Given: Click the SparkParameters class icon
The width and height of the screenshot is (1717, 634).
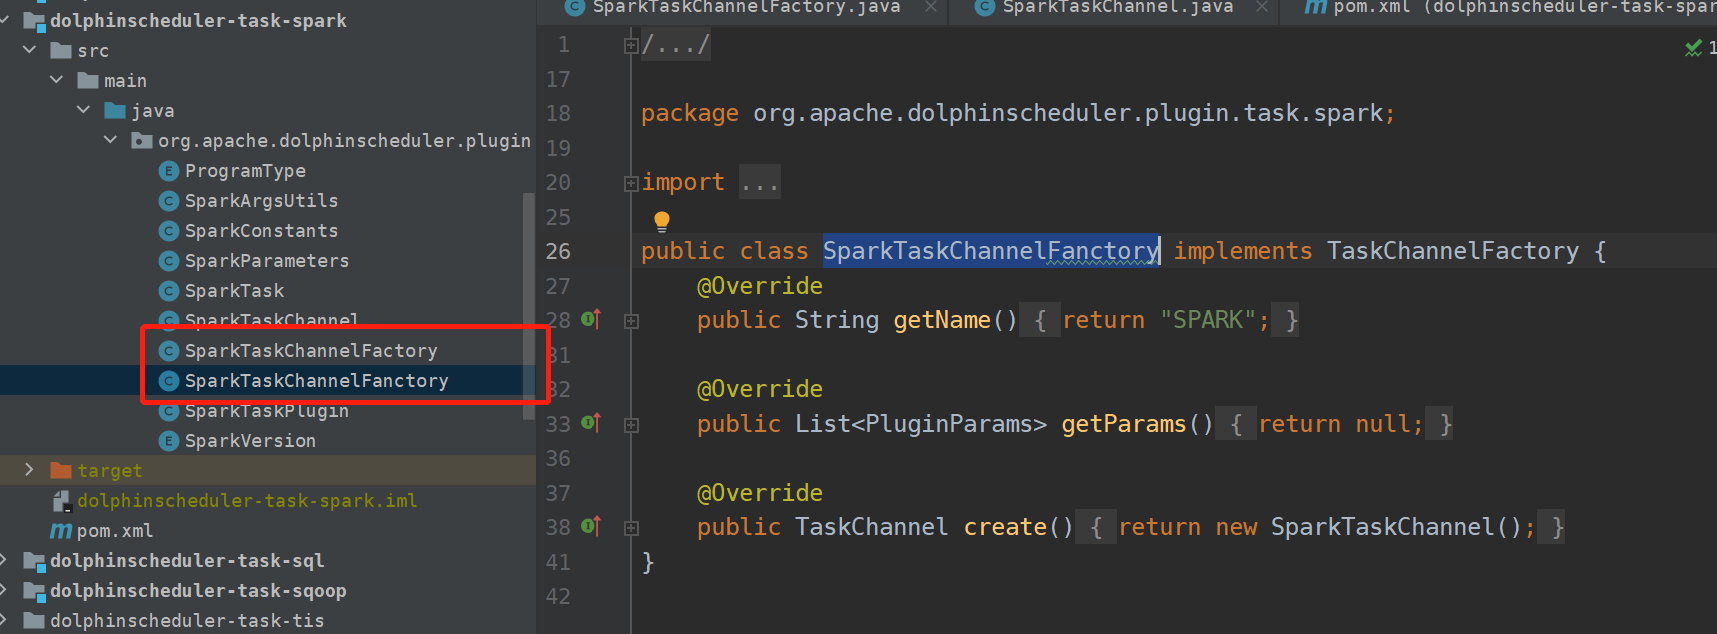Looking at the screenshot, I should click(x=169, y=261).
